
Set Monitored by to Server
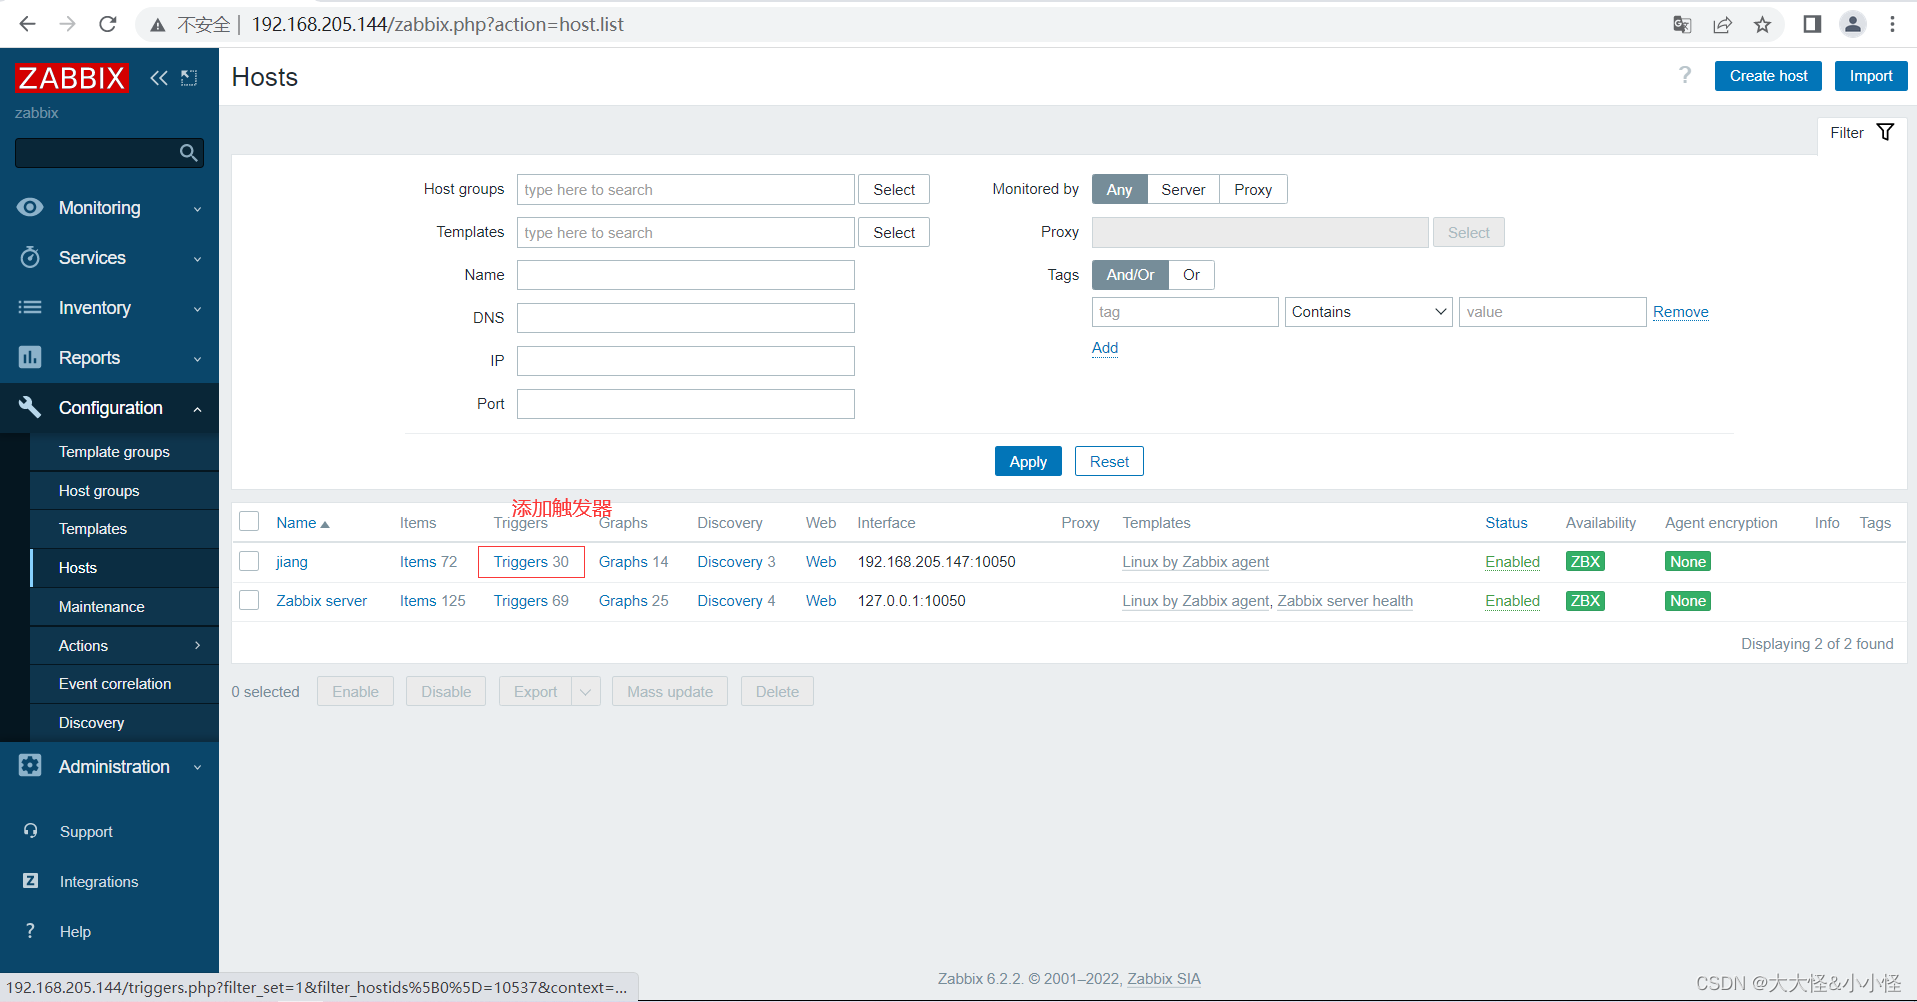pos(1183,189)
